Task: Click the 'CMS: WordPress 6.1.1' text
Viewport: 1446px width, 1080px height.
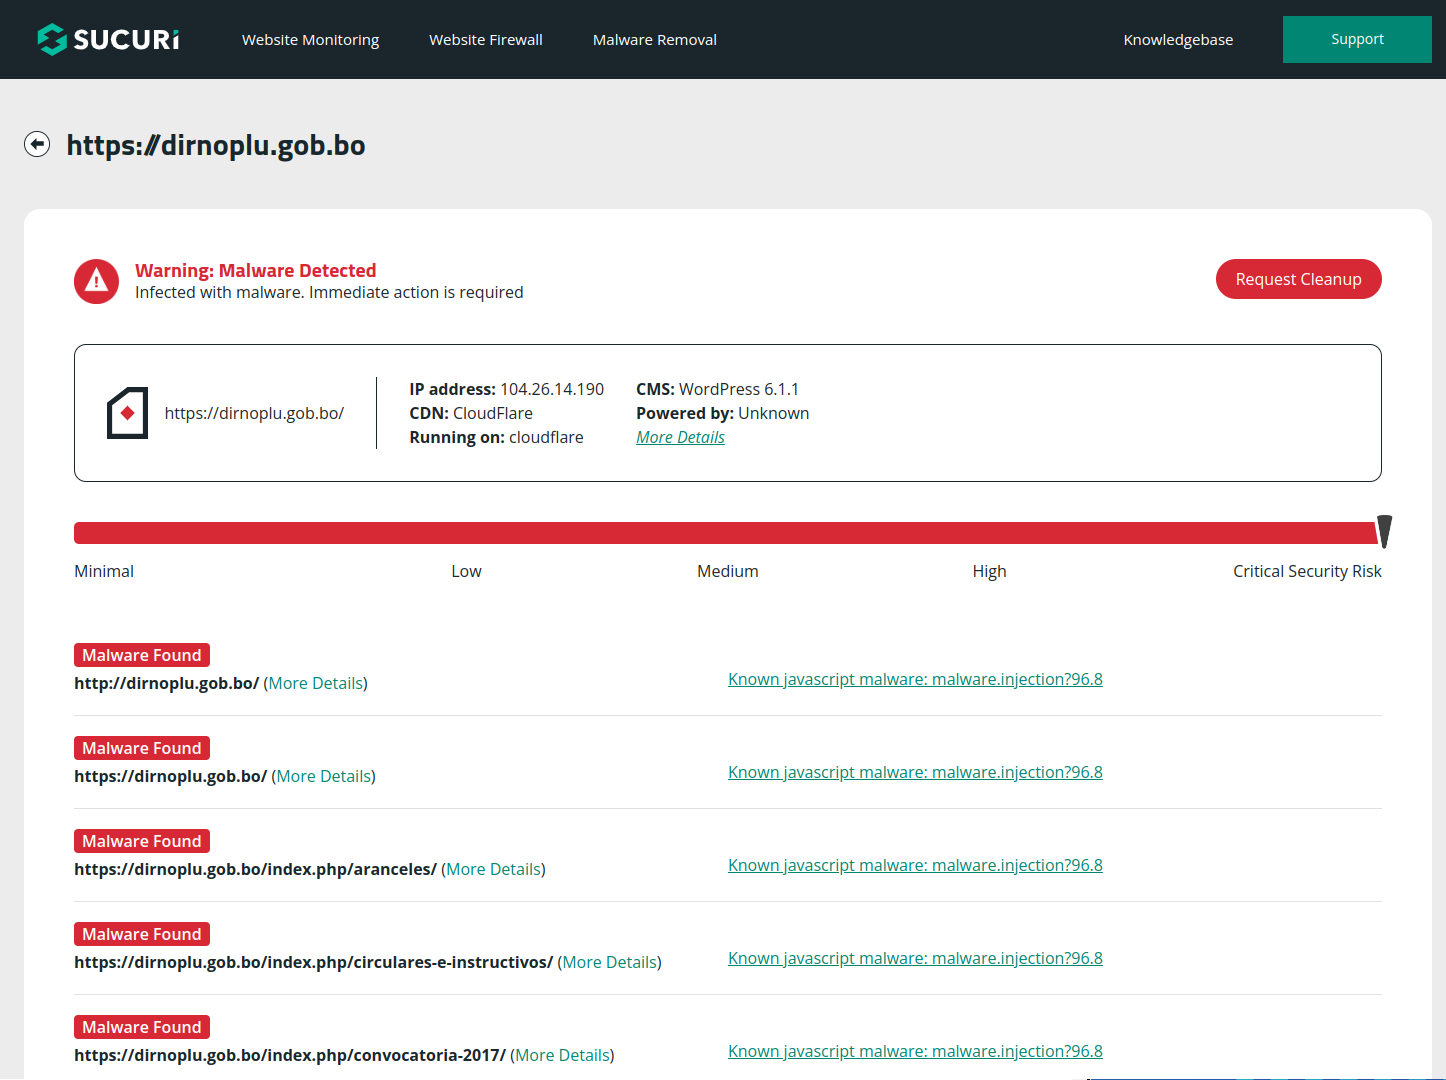Action: point(717,389)
